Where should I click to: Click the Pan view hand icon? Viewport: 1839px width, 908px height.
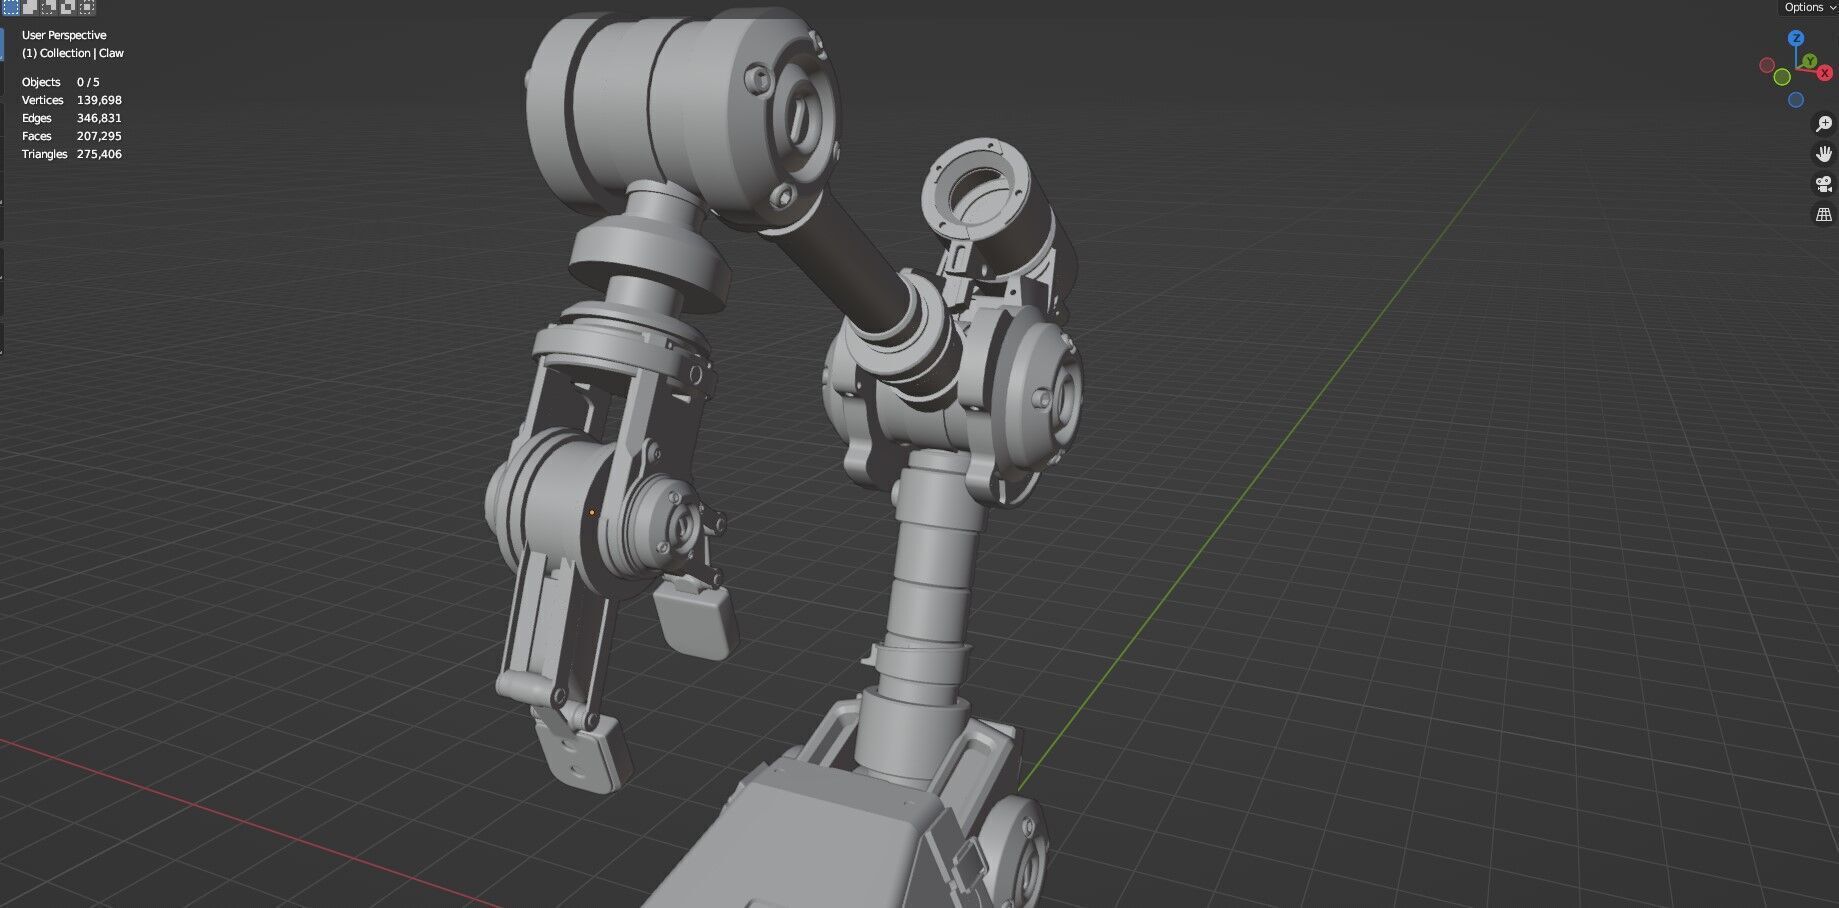point(1824,154)
